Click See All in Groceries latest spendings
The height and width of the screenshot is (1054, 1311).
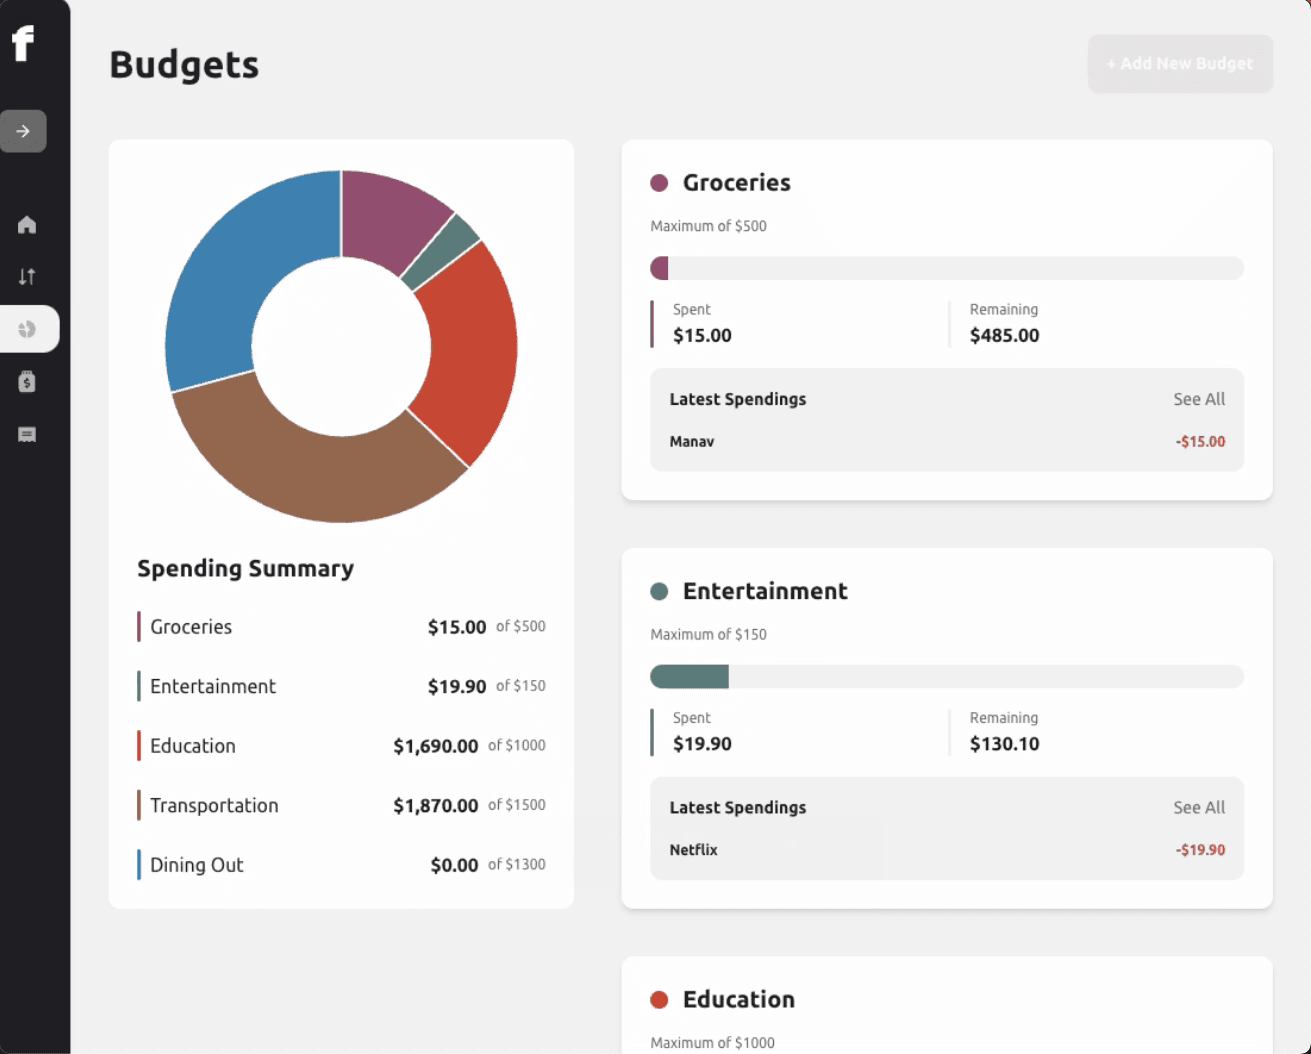[1198, 399]
